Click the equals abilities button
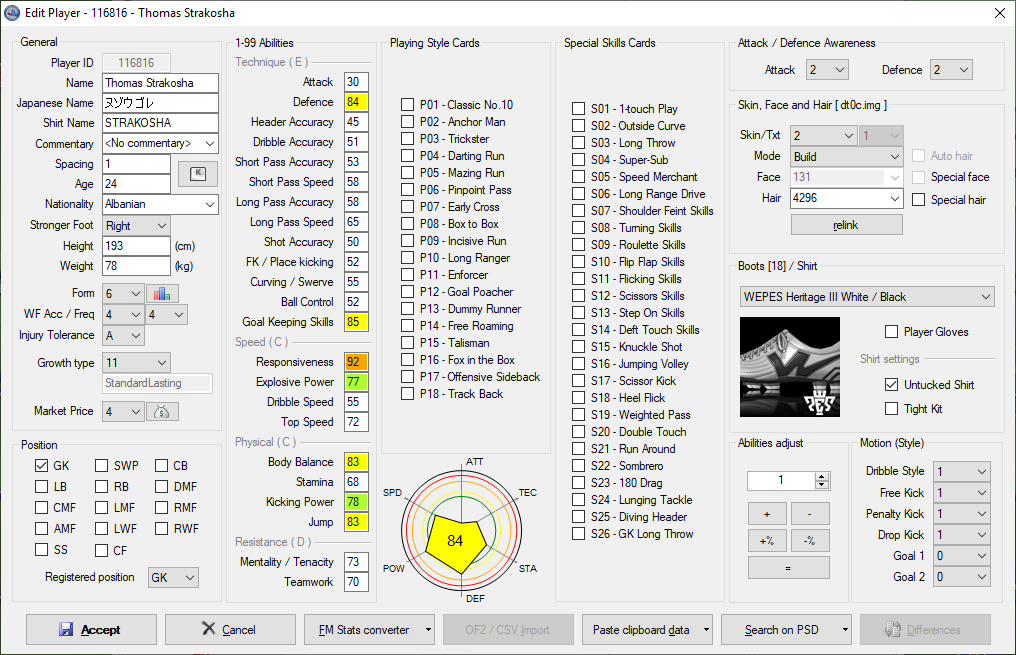Viewport: 1016px width, 655px height. pyautogui.click(x=789, y=568)
